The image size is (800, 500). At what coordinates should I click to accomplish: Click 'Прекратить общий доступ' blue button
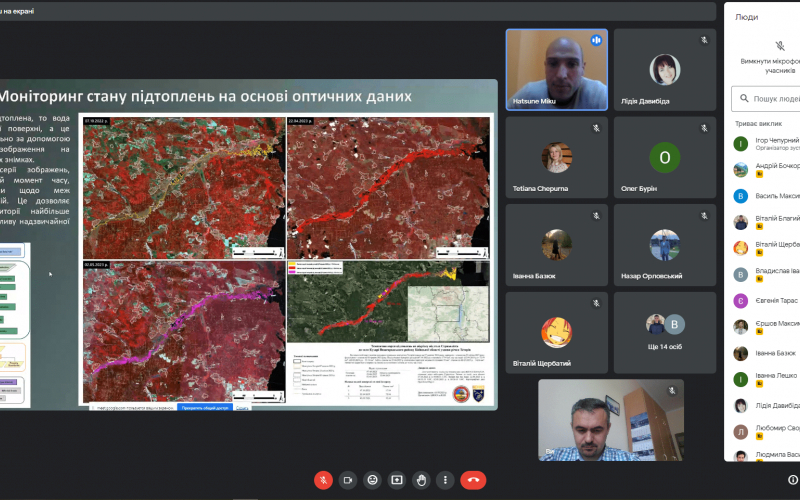point(205,408)
